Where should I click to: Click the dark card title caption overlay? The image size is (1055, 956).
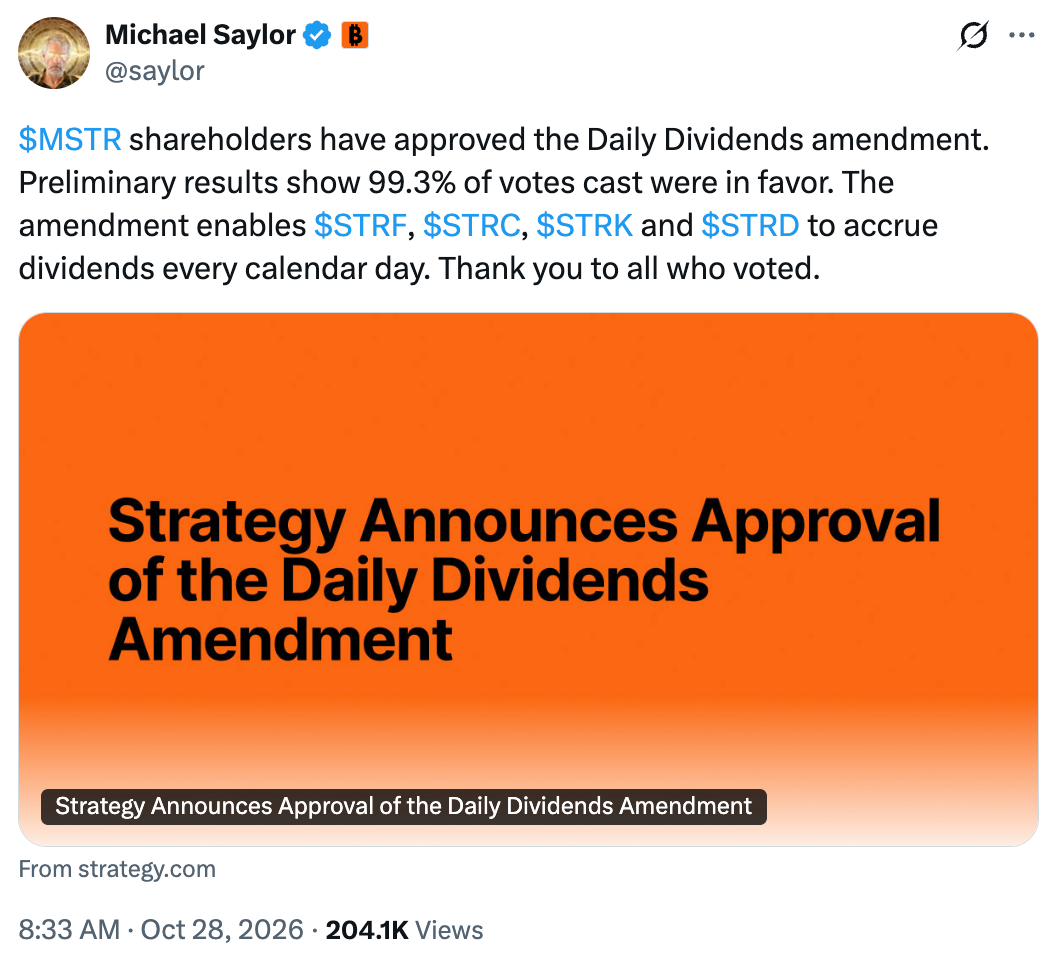404,806
